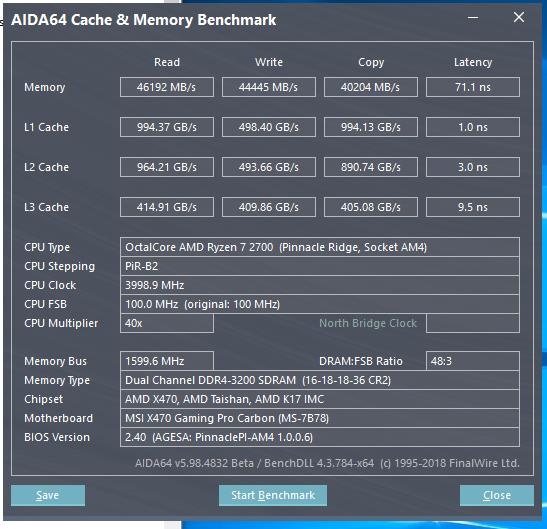Select L3 Cache latency 9.5 ns
This screenshot has height=529, width=547.
(x=473, y=207)
